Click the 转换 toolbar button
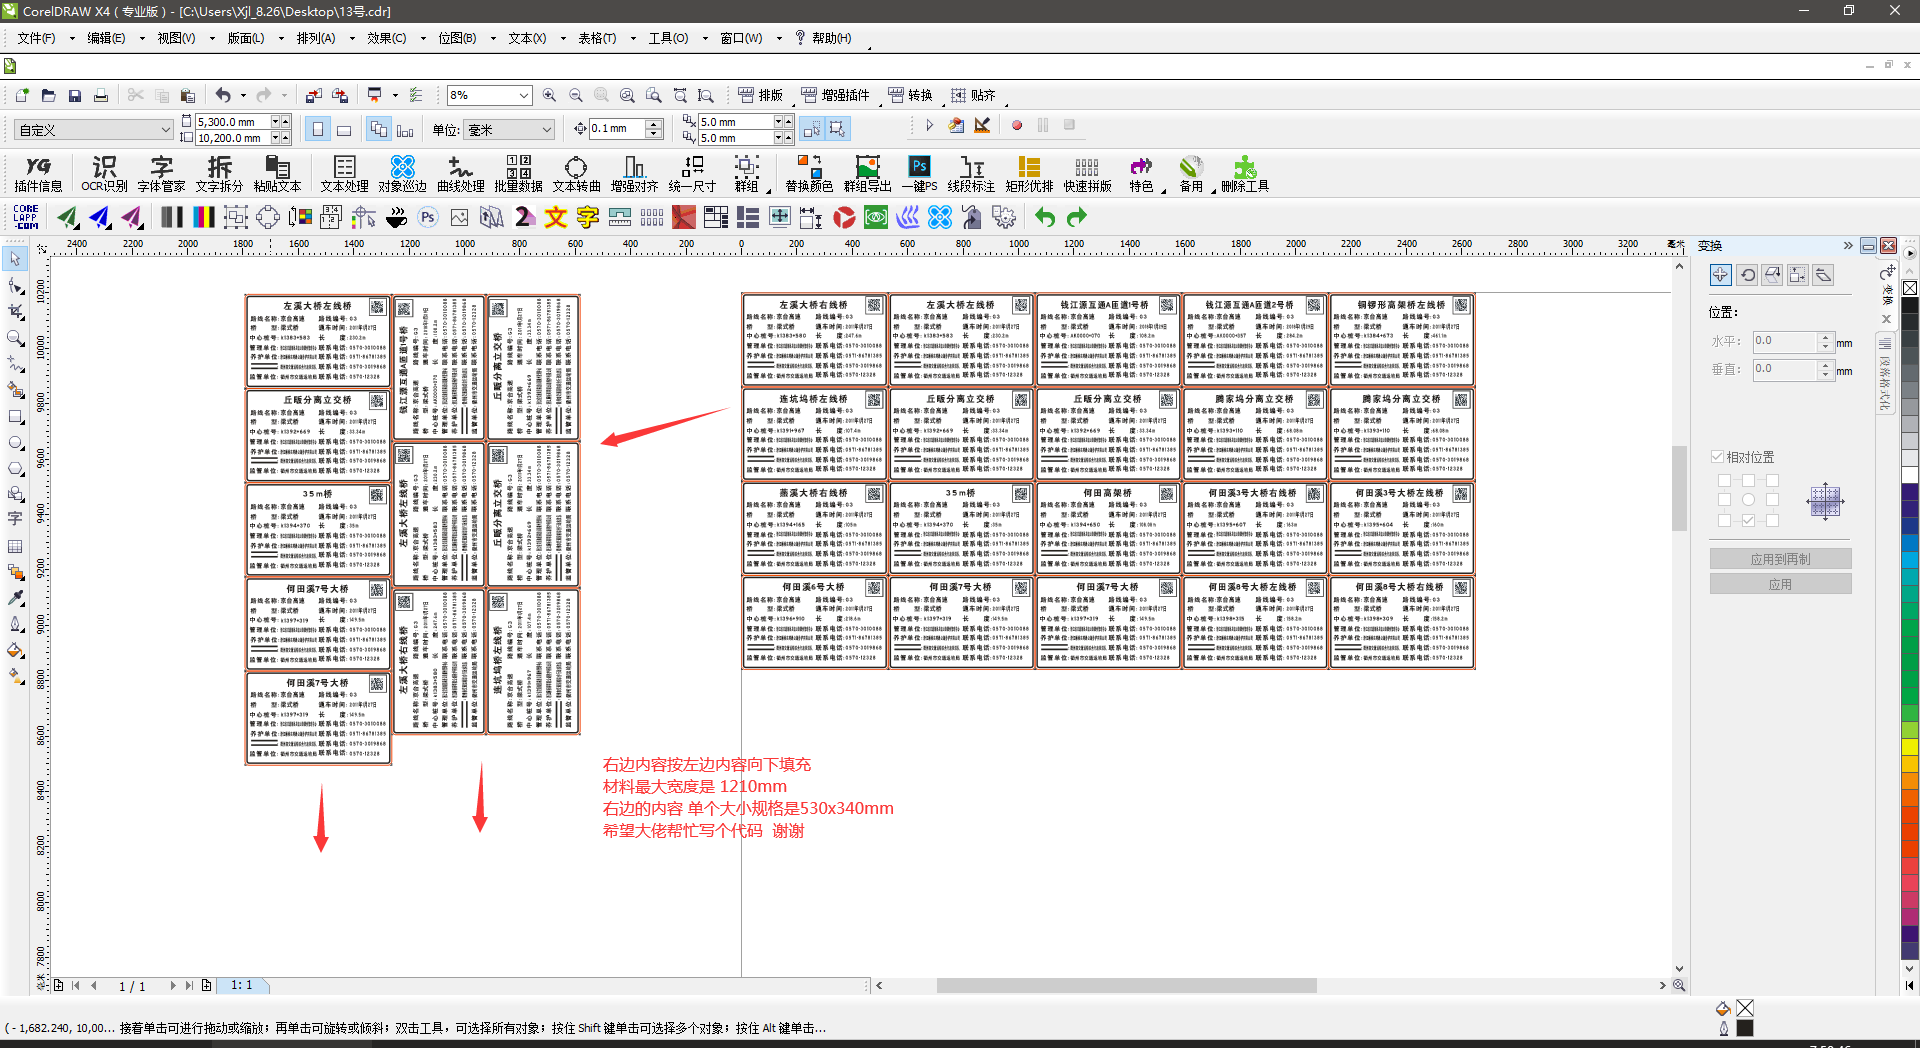This screenshot has width=1920, height=1048. click(911, 95)
